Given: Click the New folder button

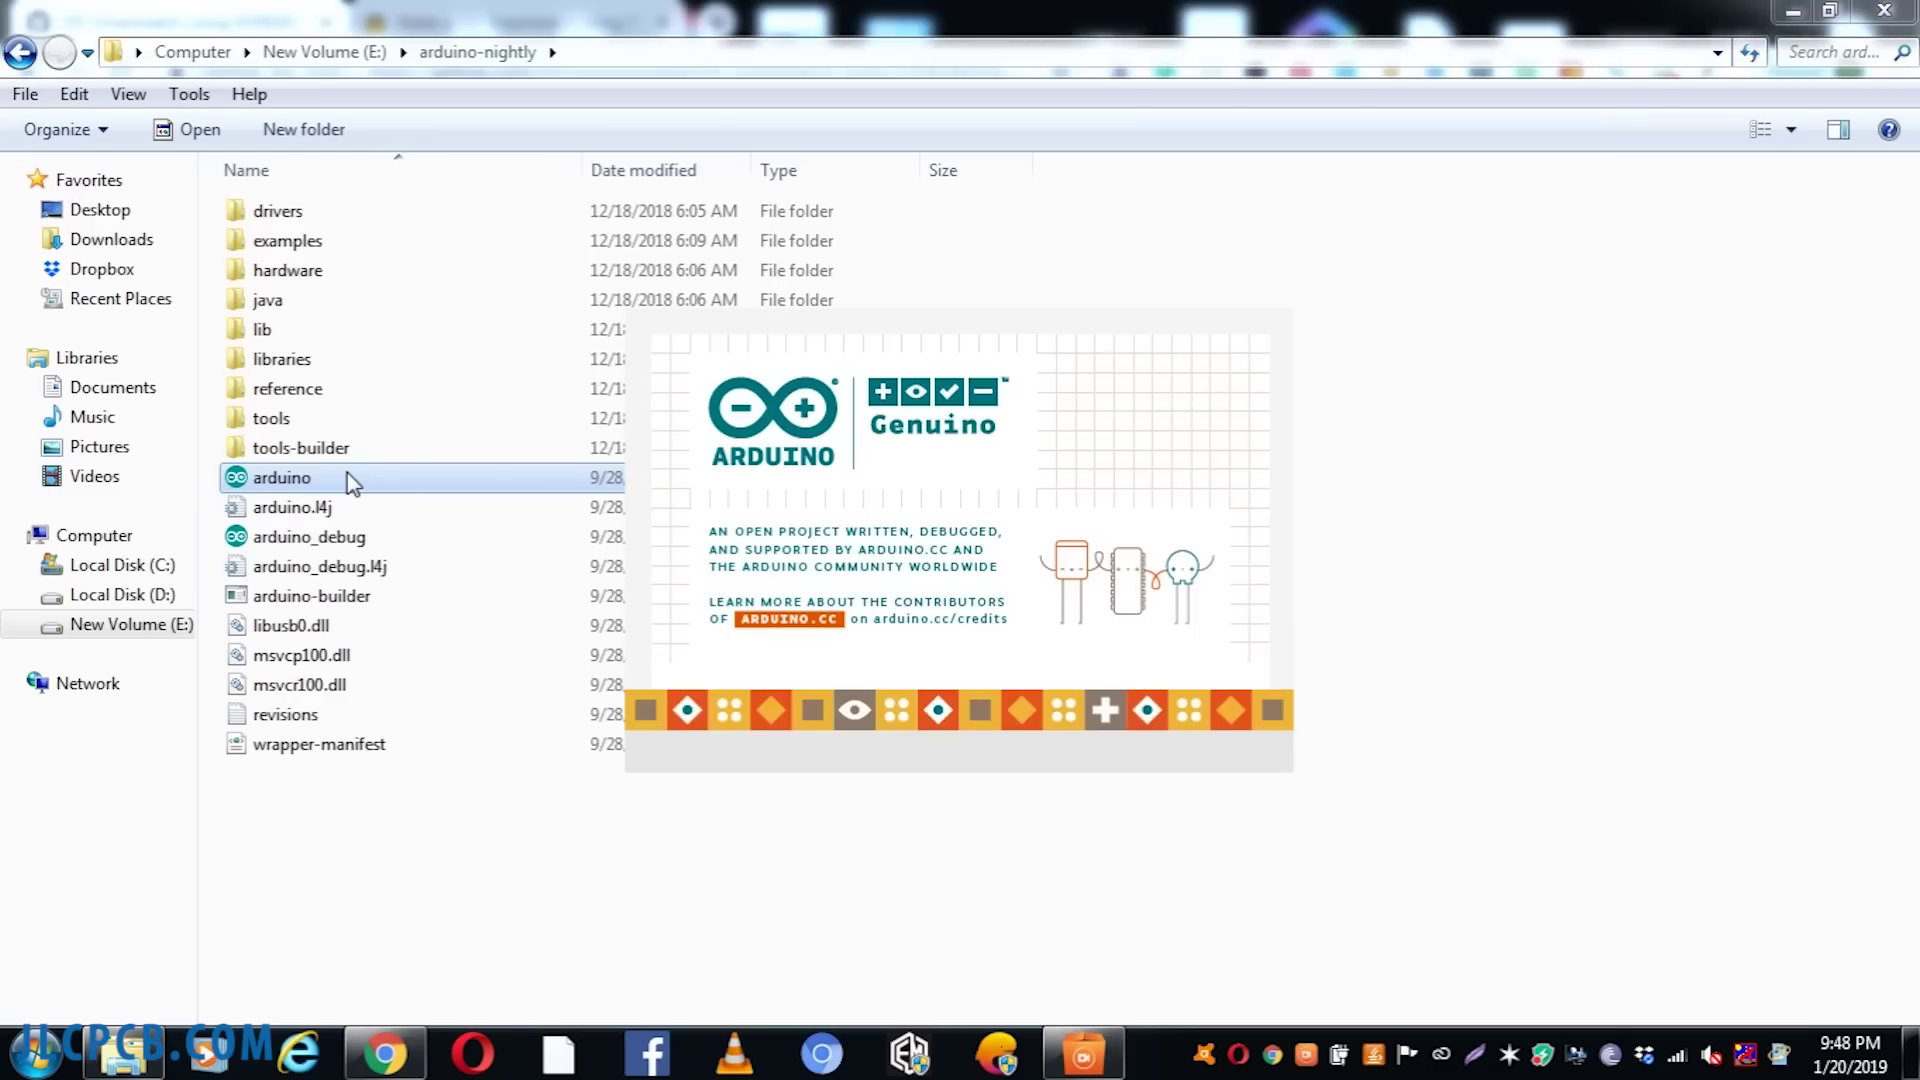Looking at the screenshot, I should point(303,130).
